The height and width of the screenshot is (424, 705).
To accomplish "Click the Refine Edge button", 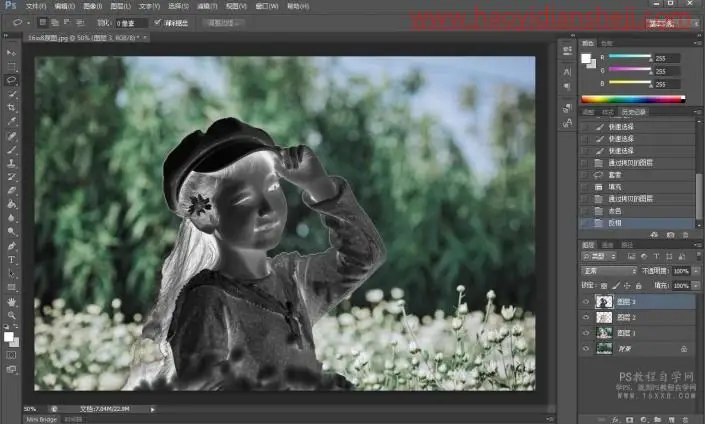I will [223, 22].
